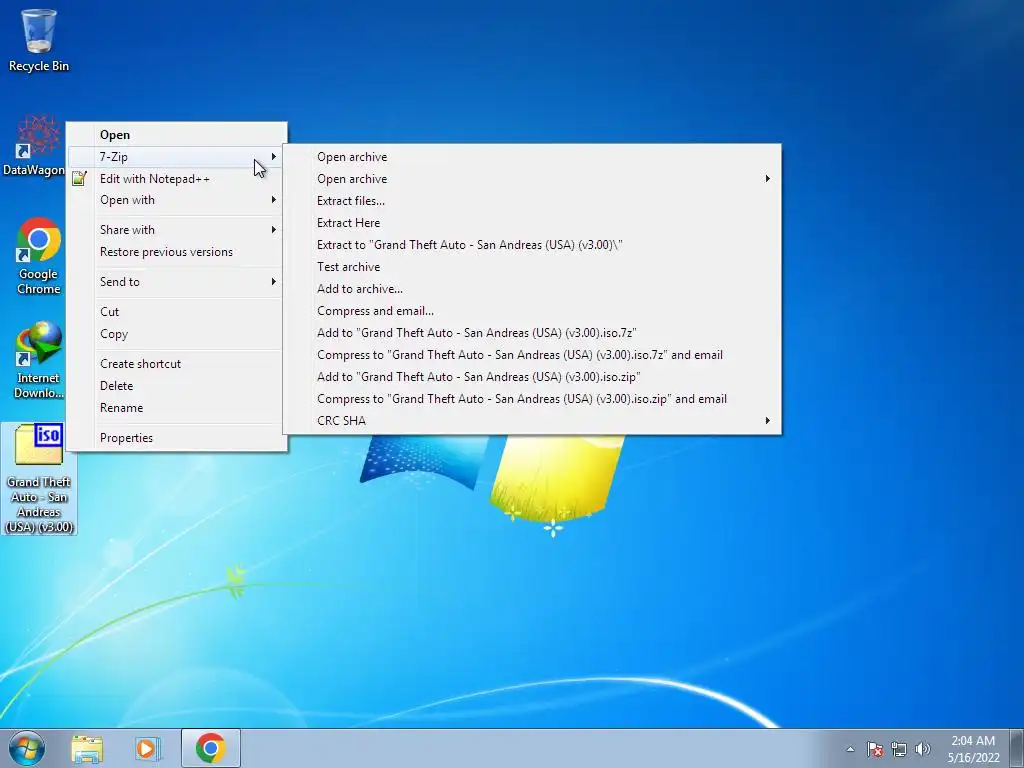This screenshot has height=768, width=1024.
Task: Compress to .iso.7z and email
Action: point(532,355)
